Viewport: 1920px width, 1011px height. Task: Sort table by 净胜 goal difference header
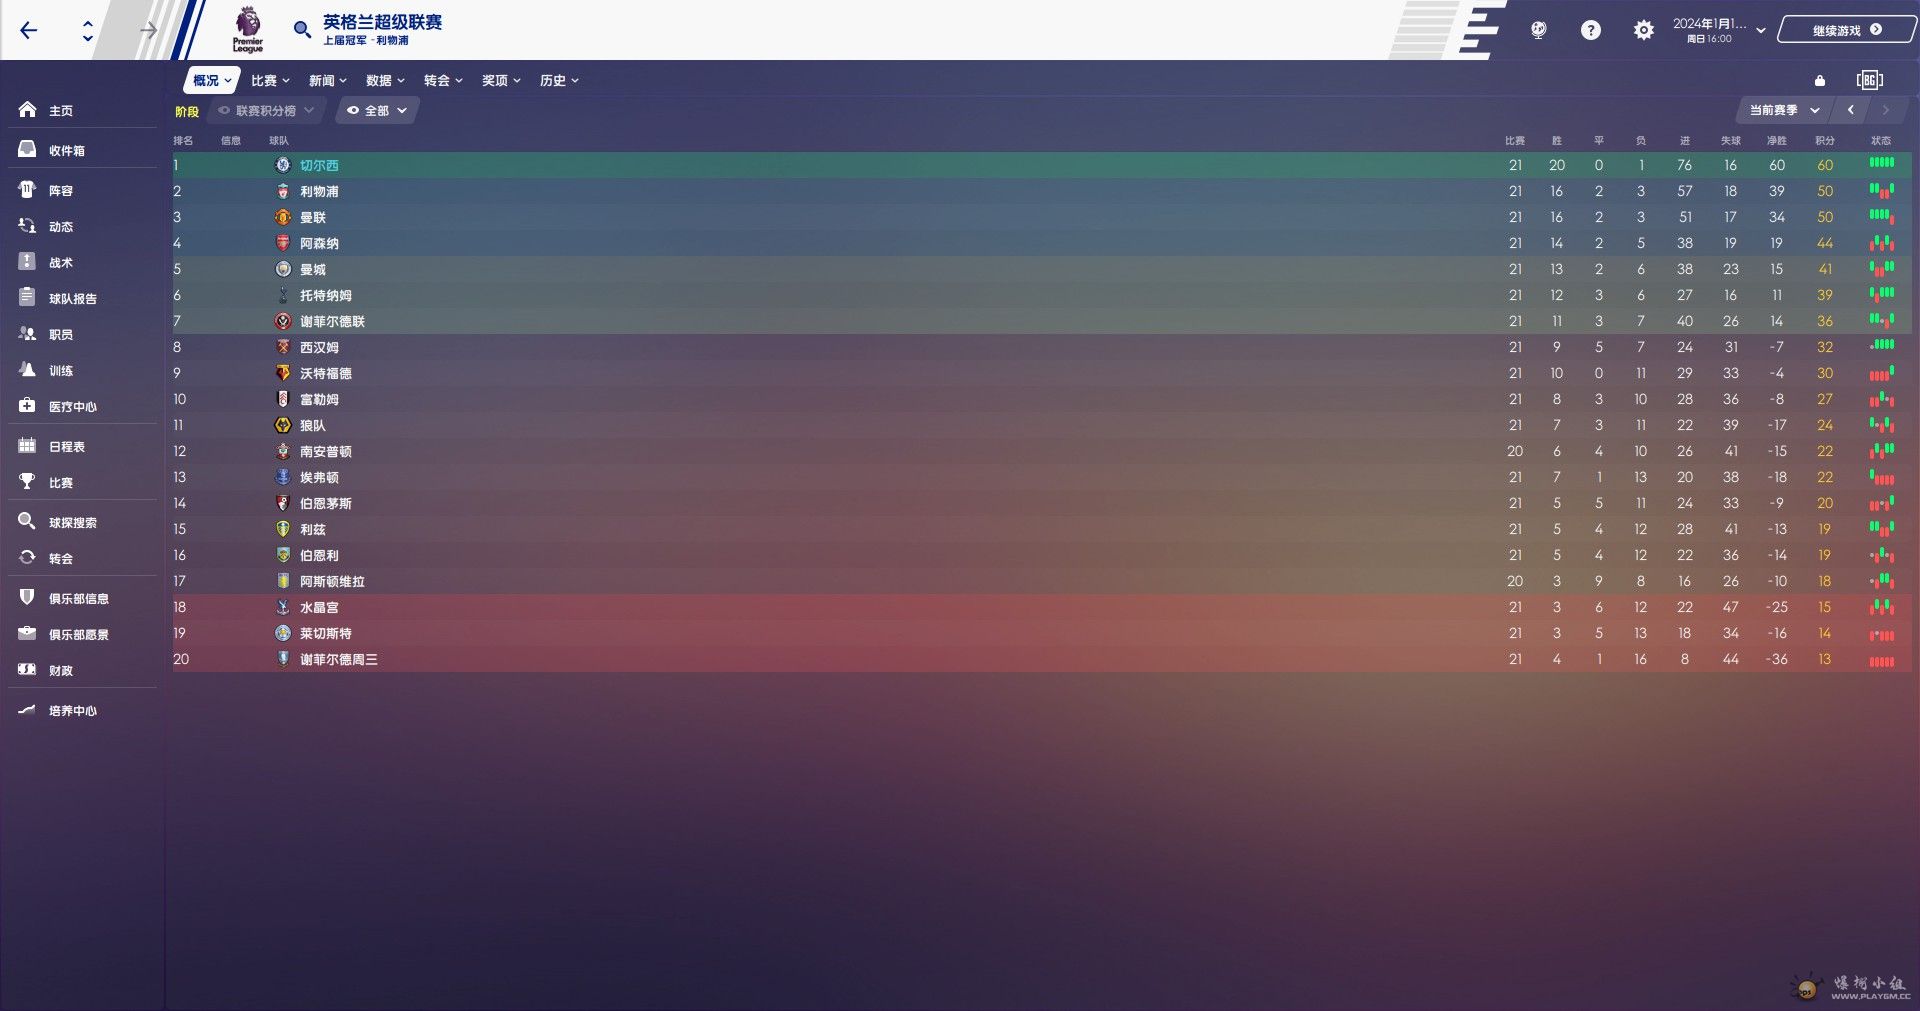[1776, 141]
